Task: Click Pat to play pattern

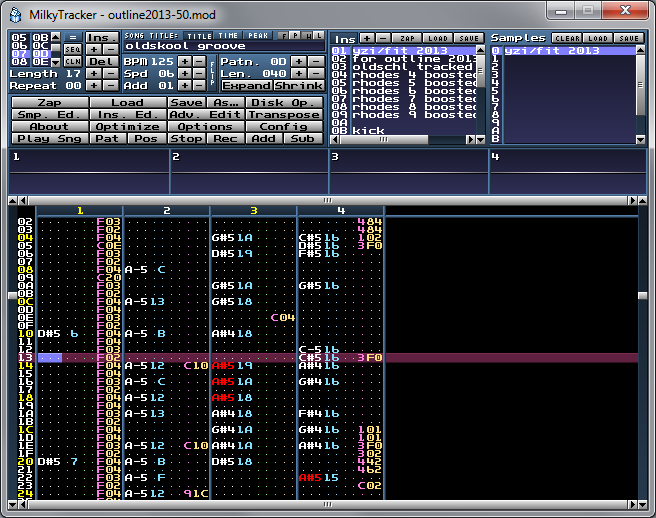Action: click(x=108, y=139)
